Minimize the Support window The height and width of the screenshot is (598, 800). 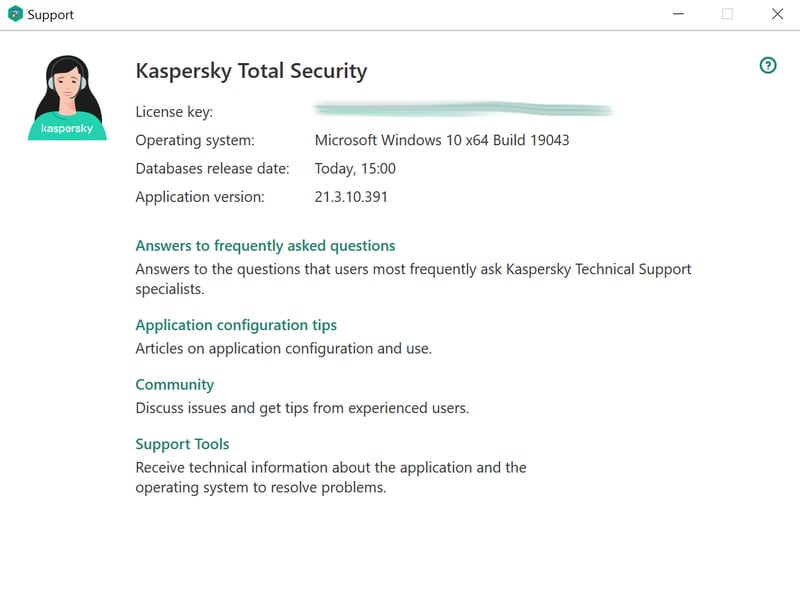[x=678, y=14]
